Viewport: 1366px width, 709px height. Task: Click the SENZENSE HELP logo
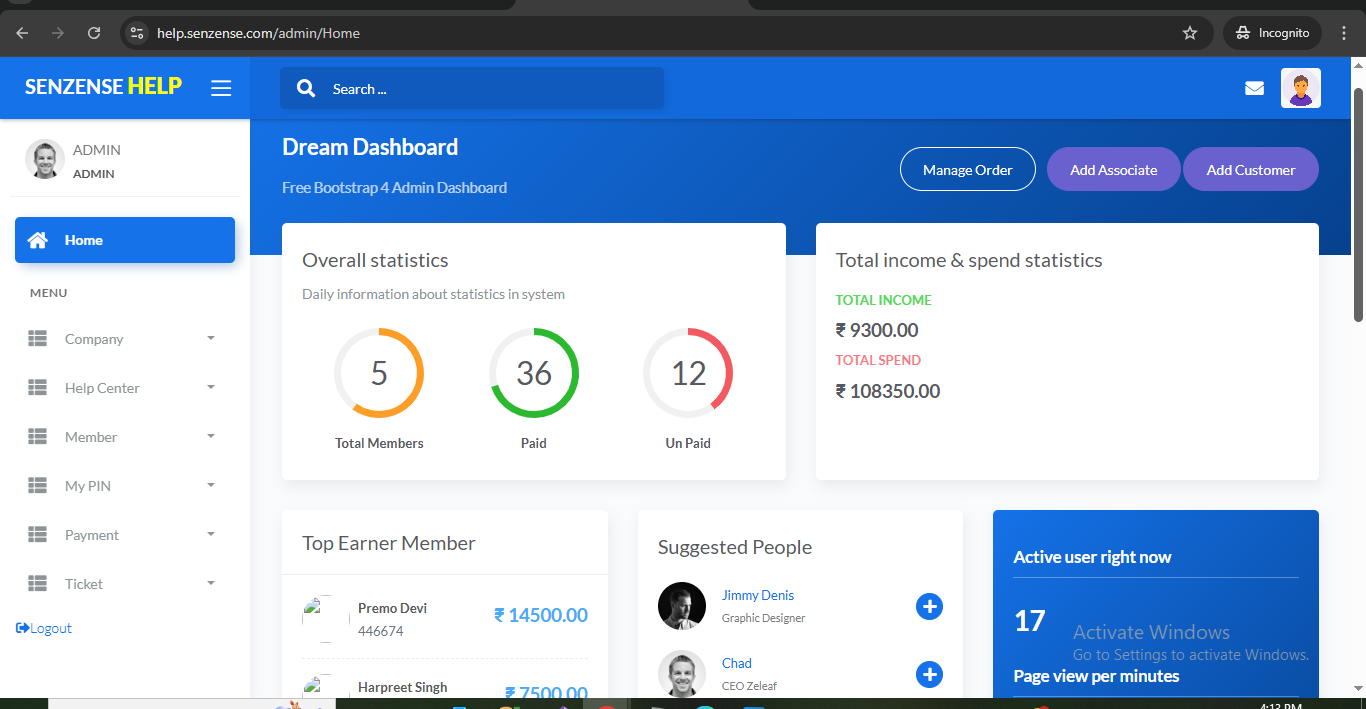[x=103, y=87]
